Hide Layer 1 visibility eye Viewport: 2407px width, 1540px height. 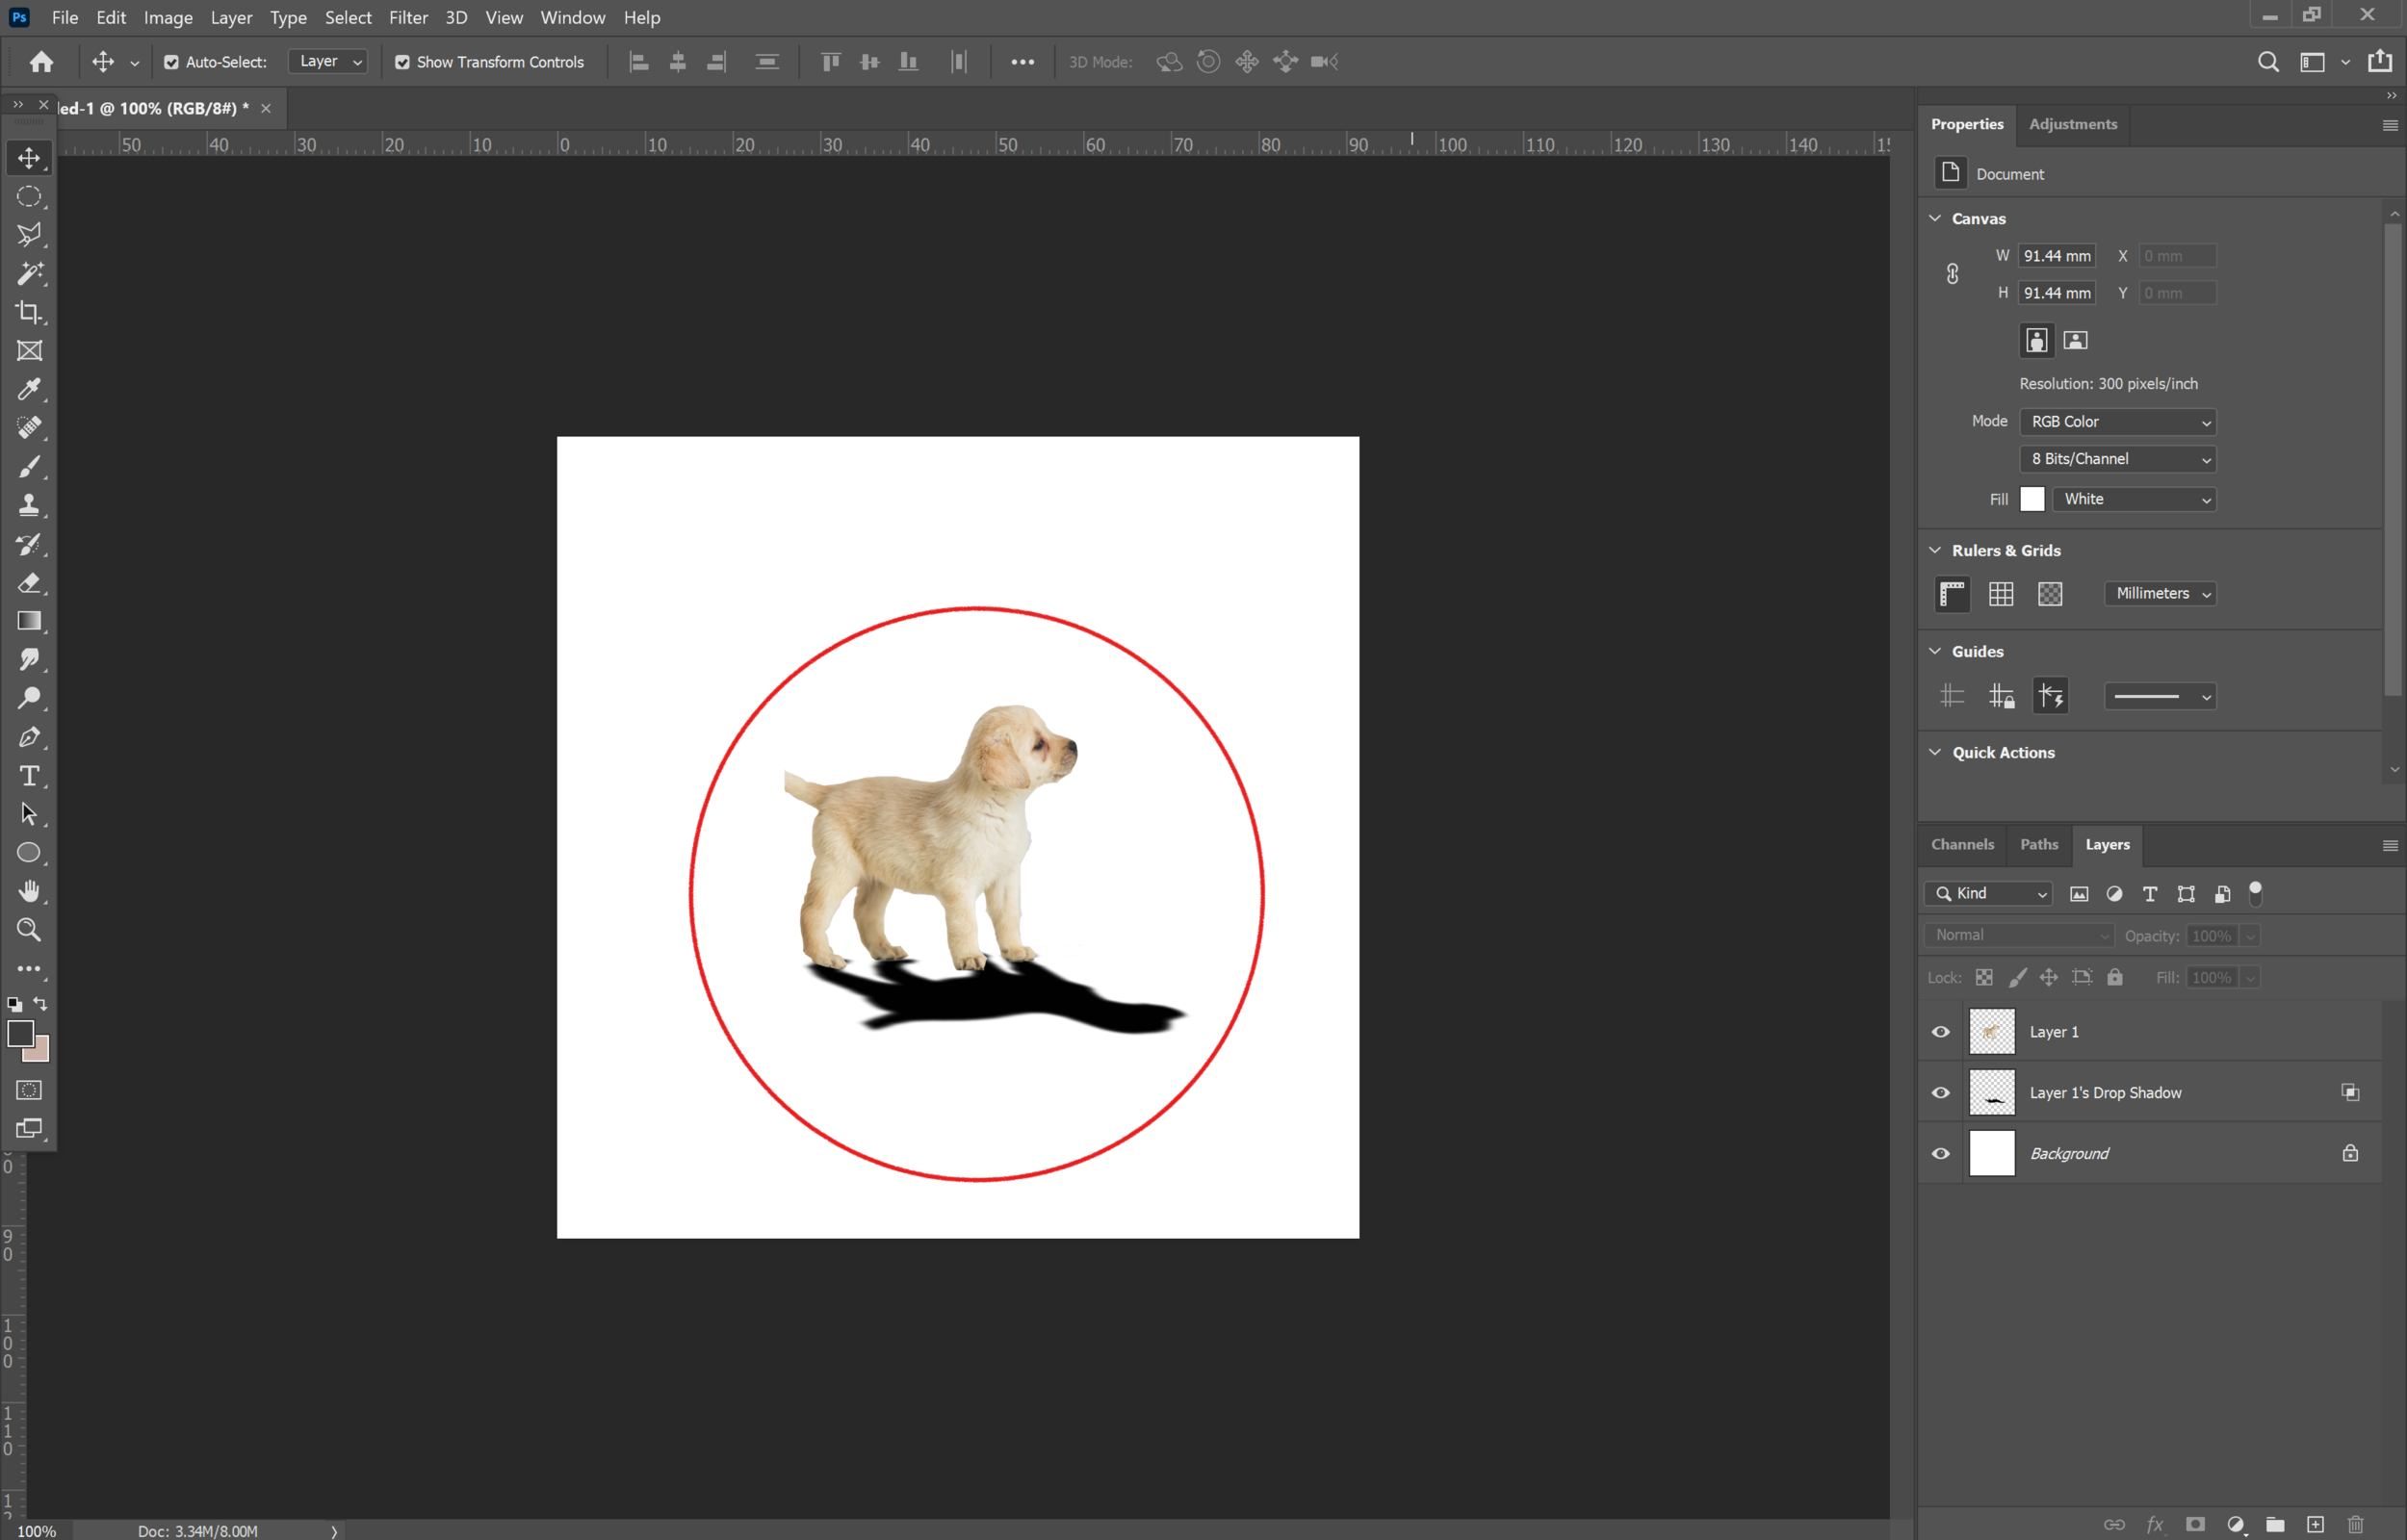[1941, 1032]
